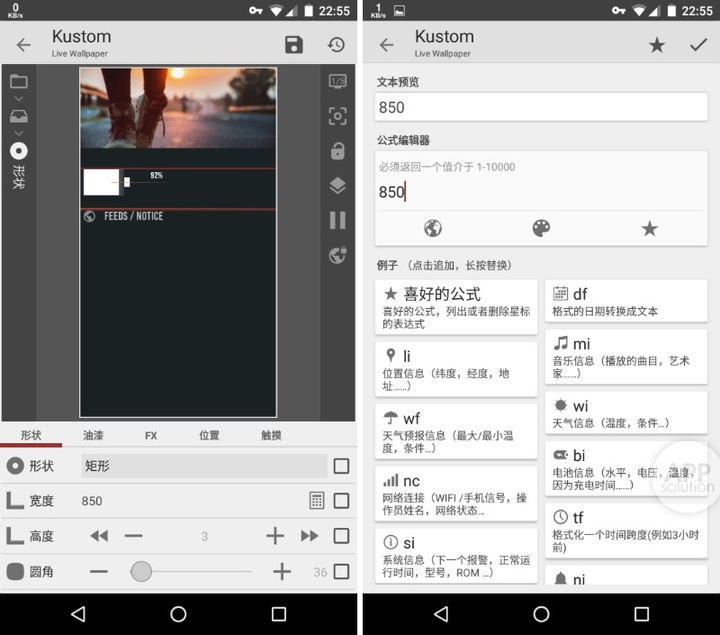Screen dimensions: 720x635
Task: Tick the checkbox in 高度 row
Action: pyautogui.click(x=341, y=536)
